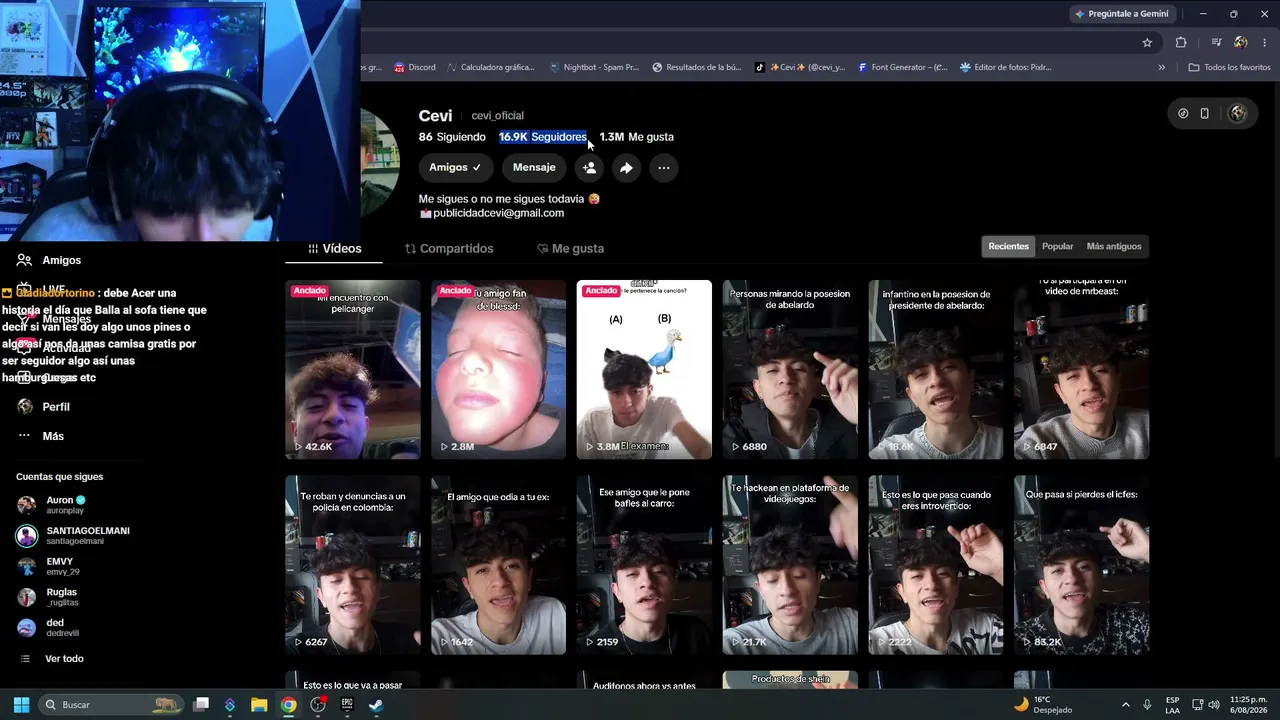Open Perfil in the TikTok sidebar
This screenshot has height=720, width=1280.
(x=43, y=407)
